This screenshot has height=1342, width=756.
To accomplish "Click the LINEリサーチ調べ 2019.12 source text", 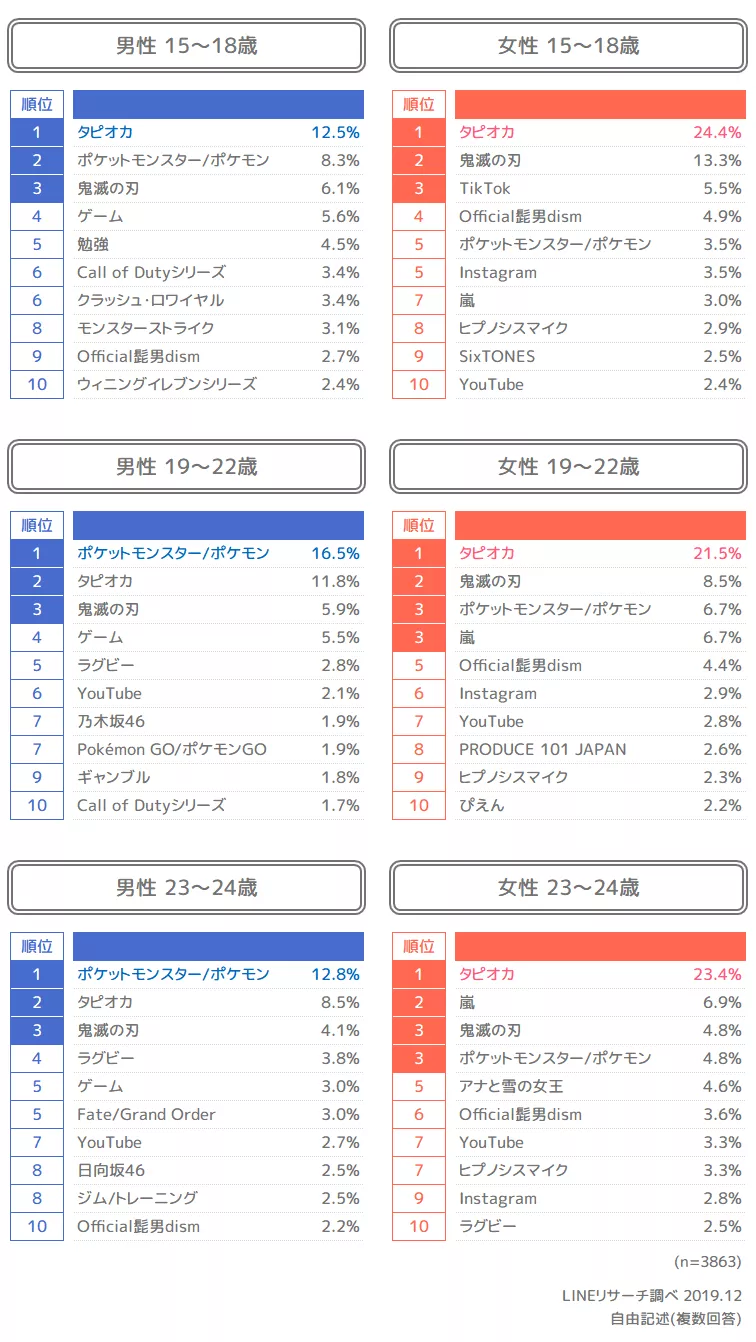I will click(x=651, y=1296).
